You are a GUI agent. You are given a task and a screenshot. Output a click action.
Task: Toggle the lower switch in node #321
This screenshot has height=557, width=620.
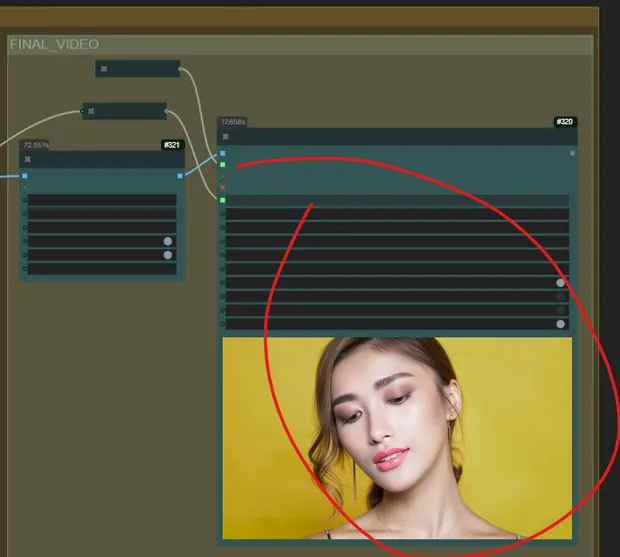[168, 255]
